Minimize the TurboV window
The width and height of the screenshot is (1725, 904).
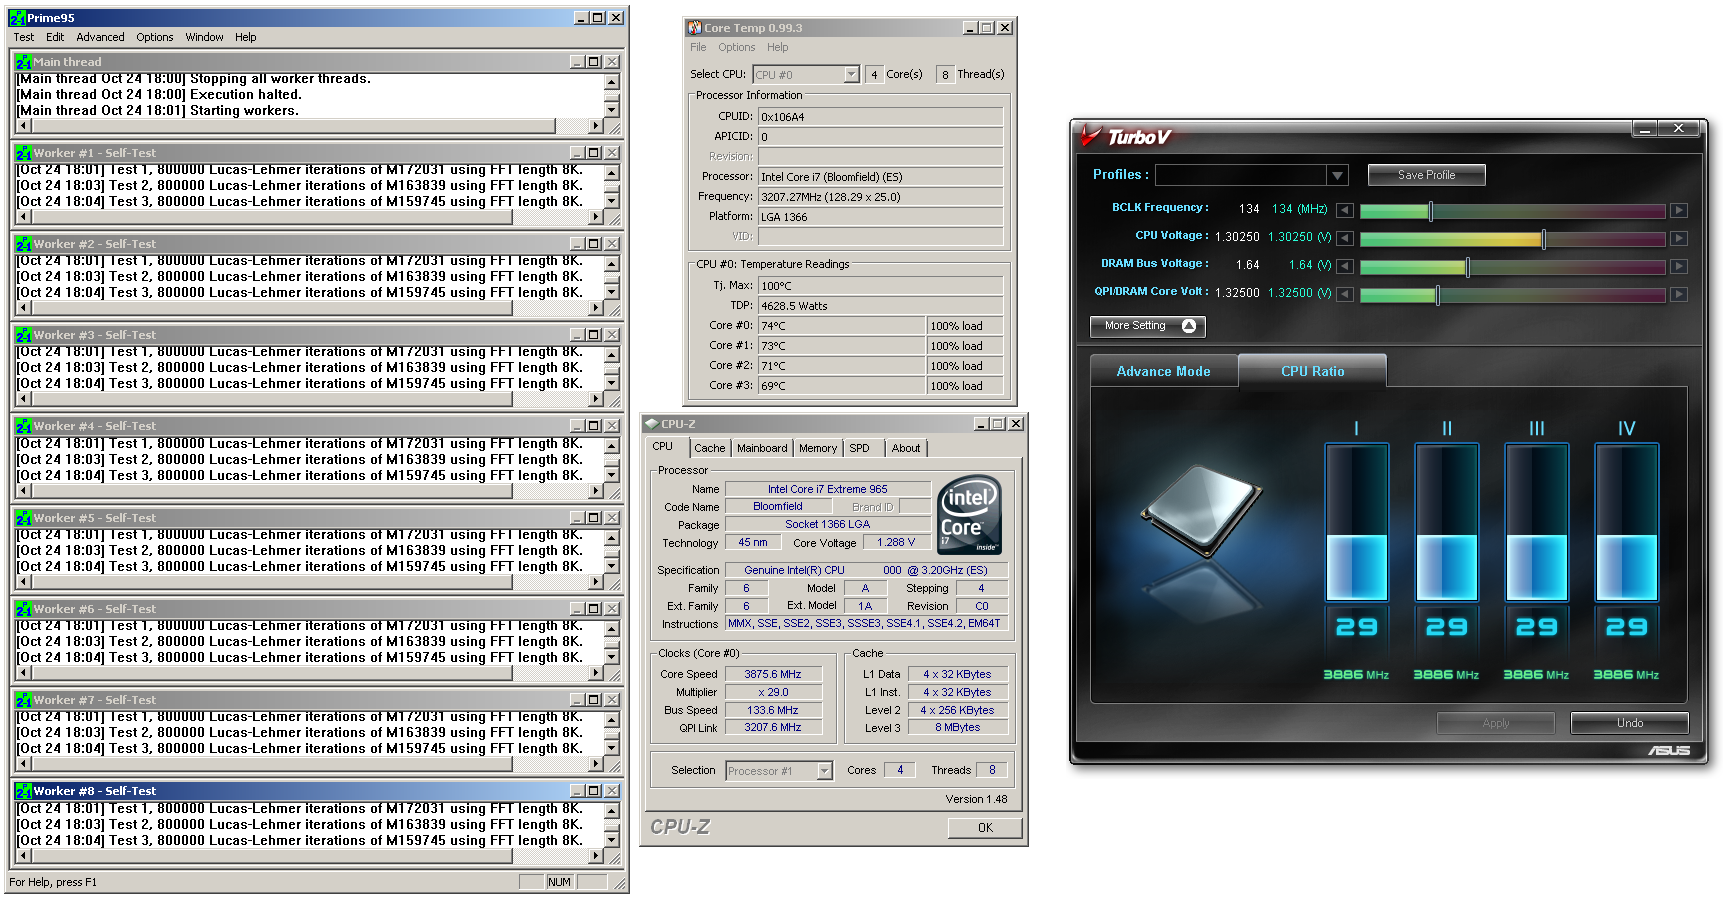[1644, 129]
